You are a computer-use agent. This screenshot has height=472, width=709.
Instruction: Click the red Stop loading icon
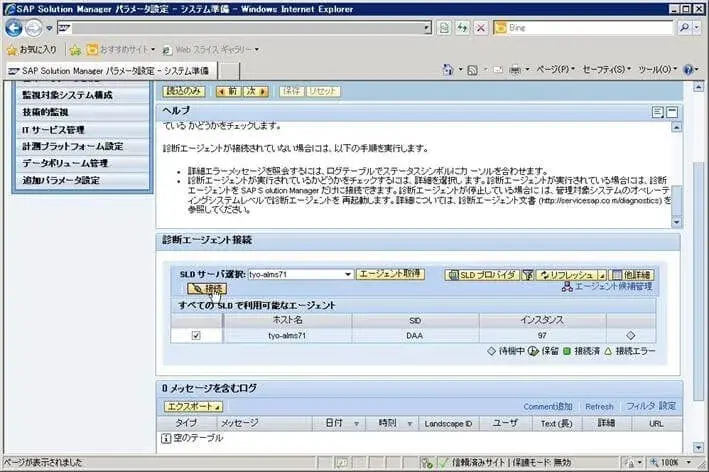[x=481, y=28]
